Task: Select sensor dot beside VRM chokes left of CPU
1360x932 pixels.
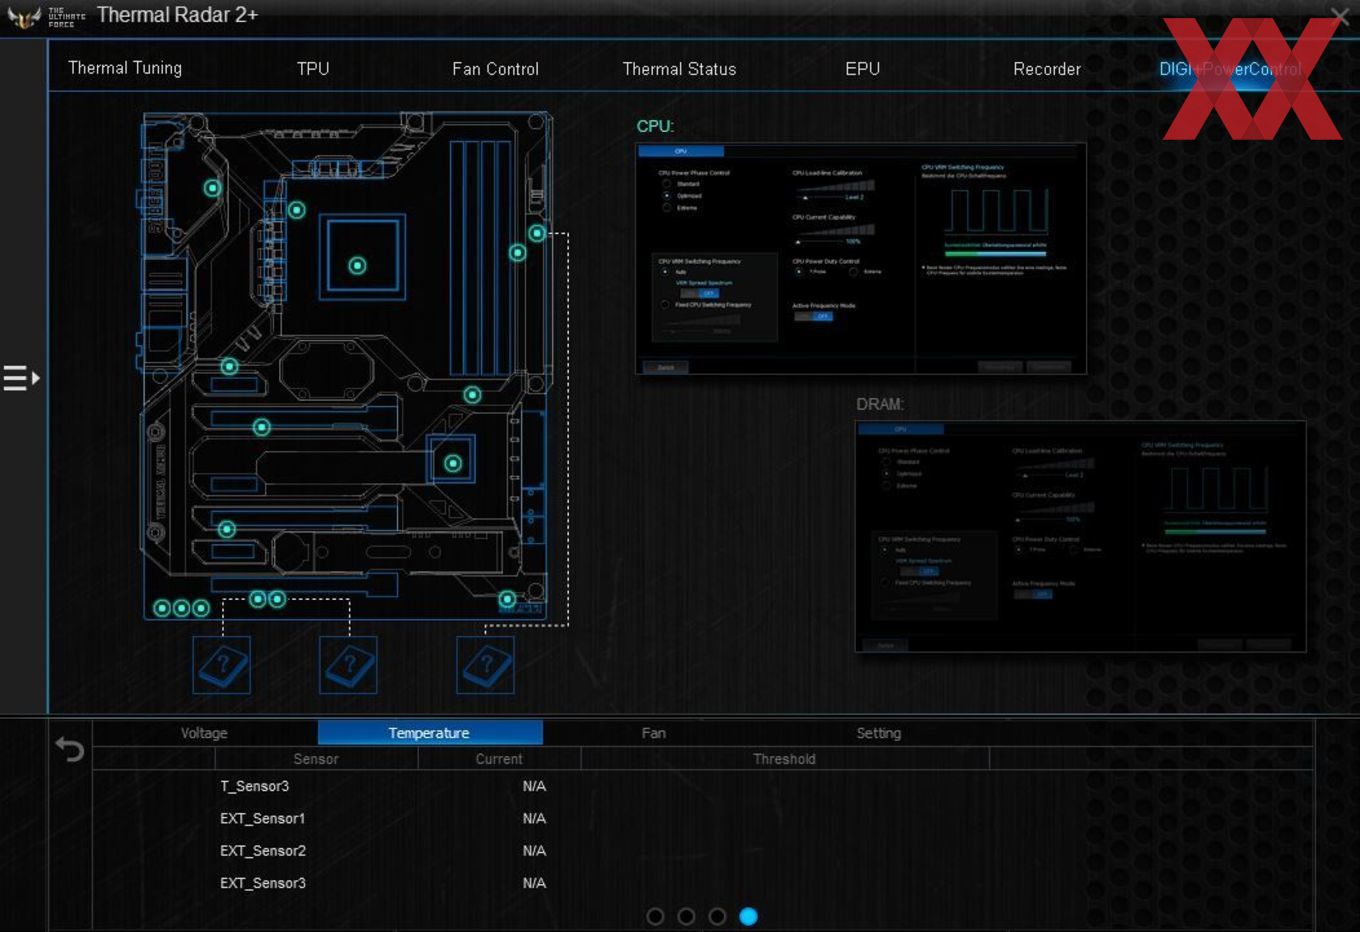Action: [x=296, y=210]
